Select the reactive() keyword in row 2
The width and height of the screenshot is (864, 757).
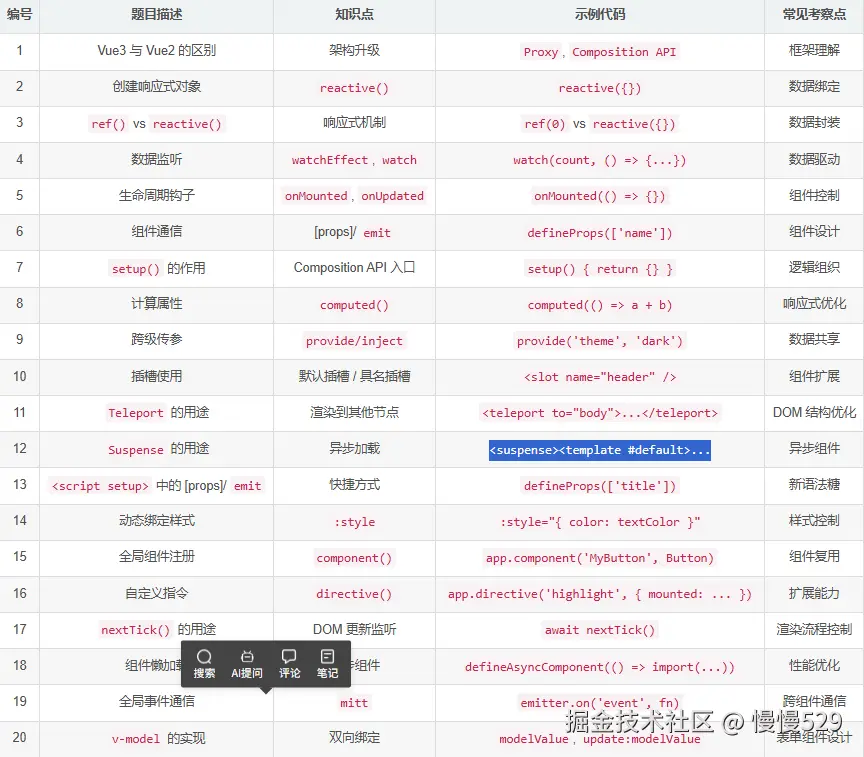(x=353, y=87)
